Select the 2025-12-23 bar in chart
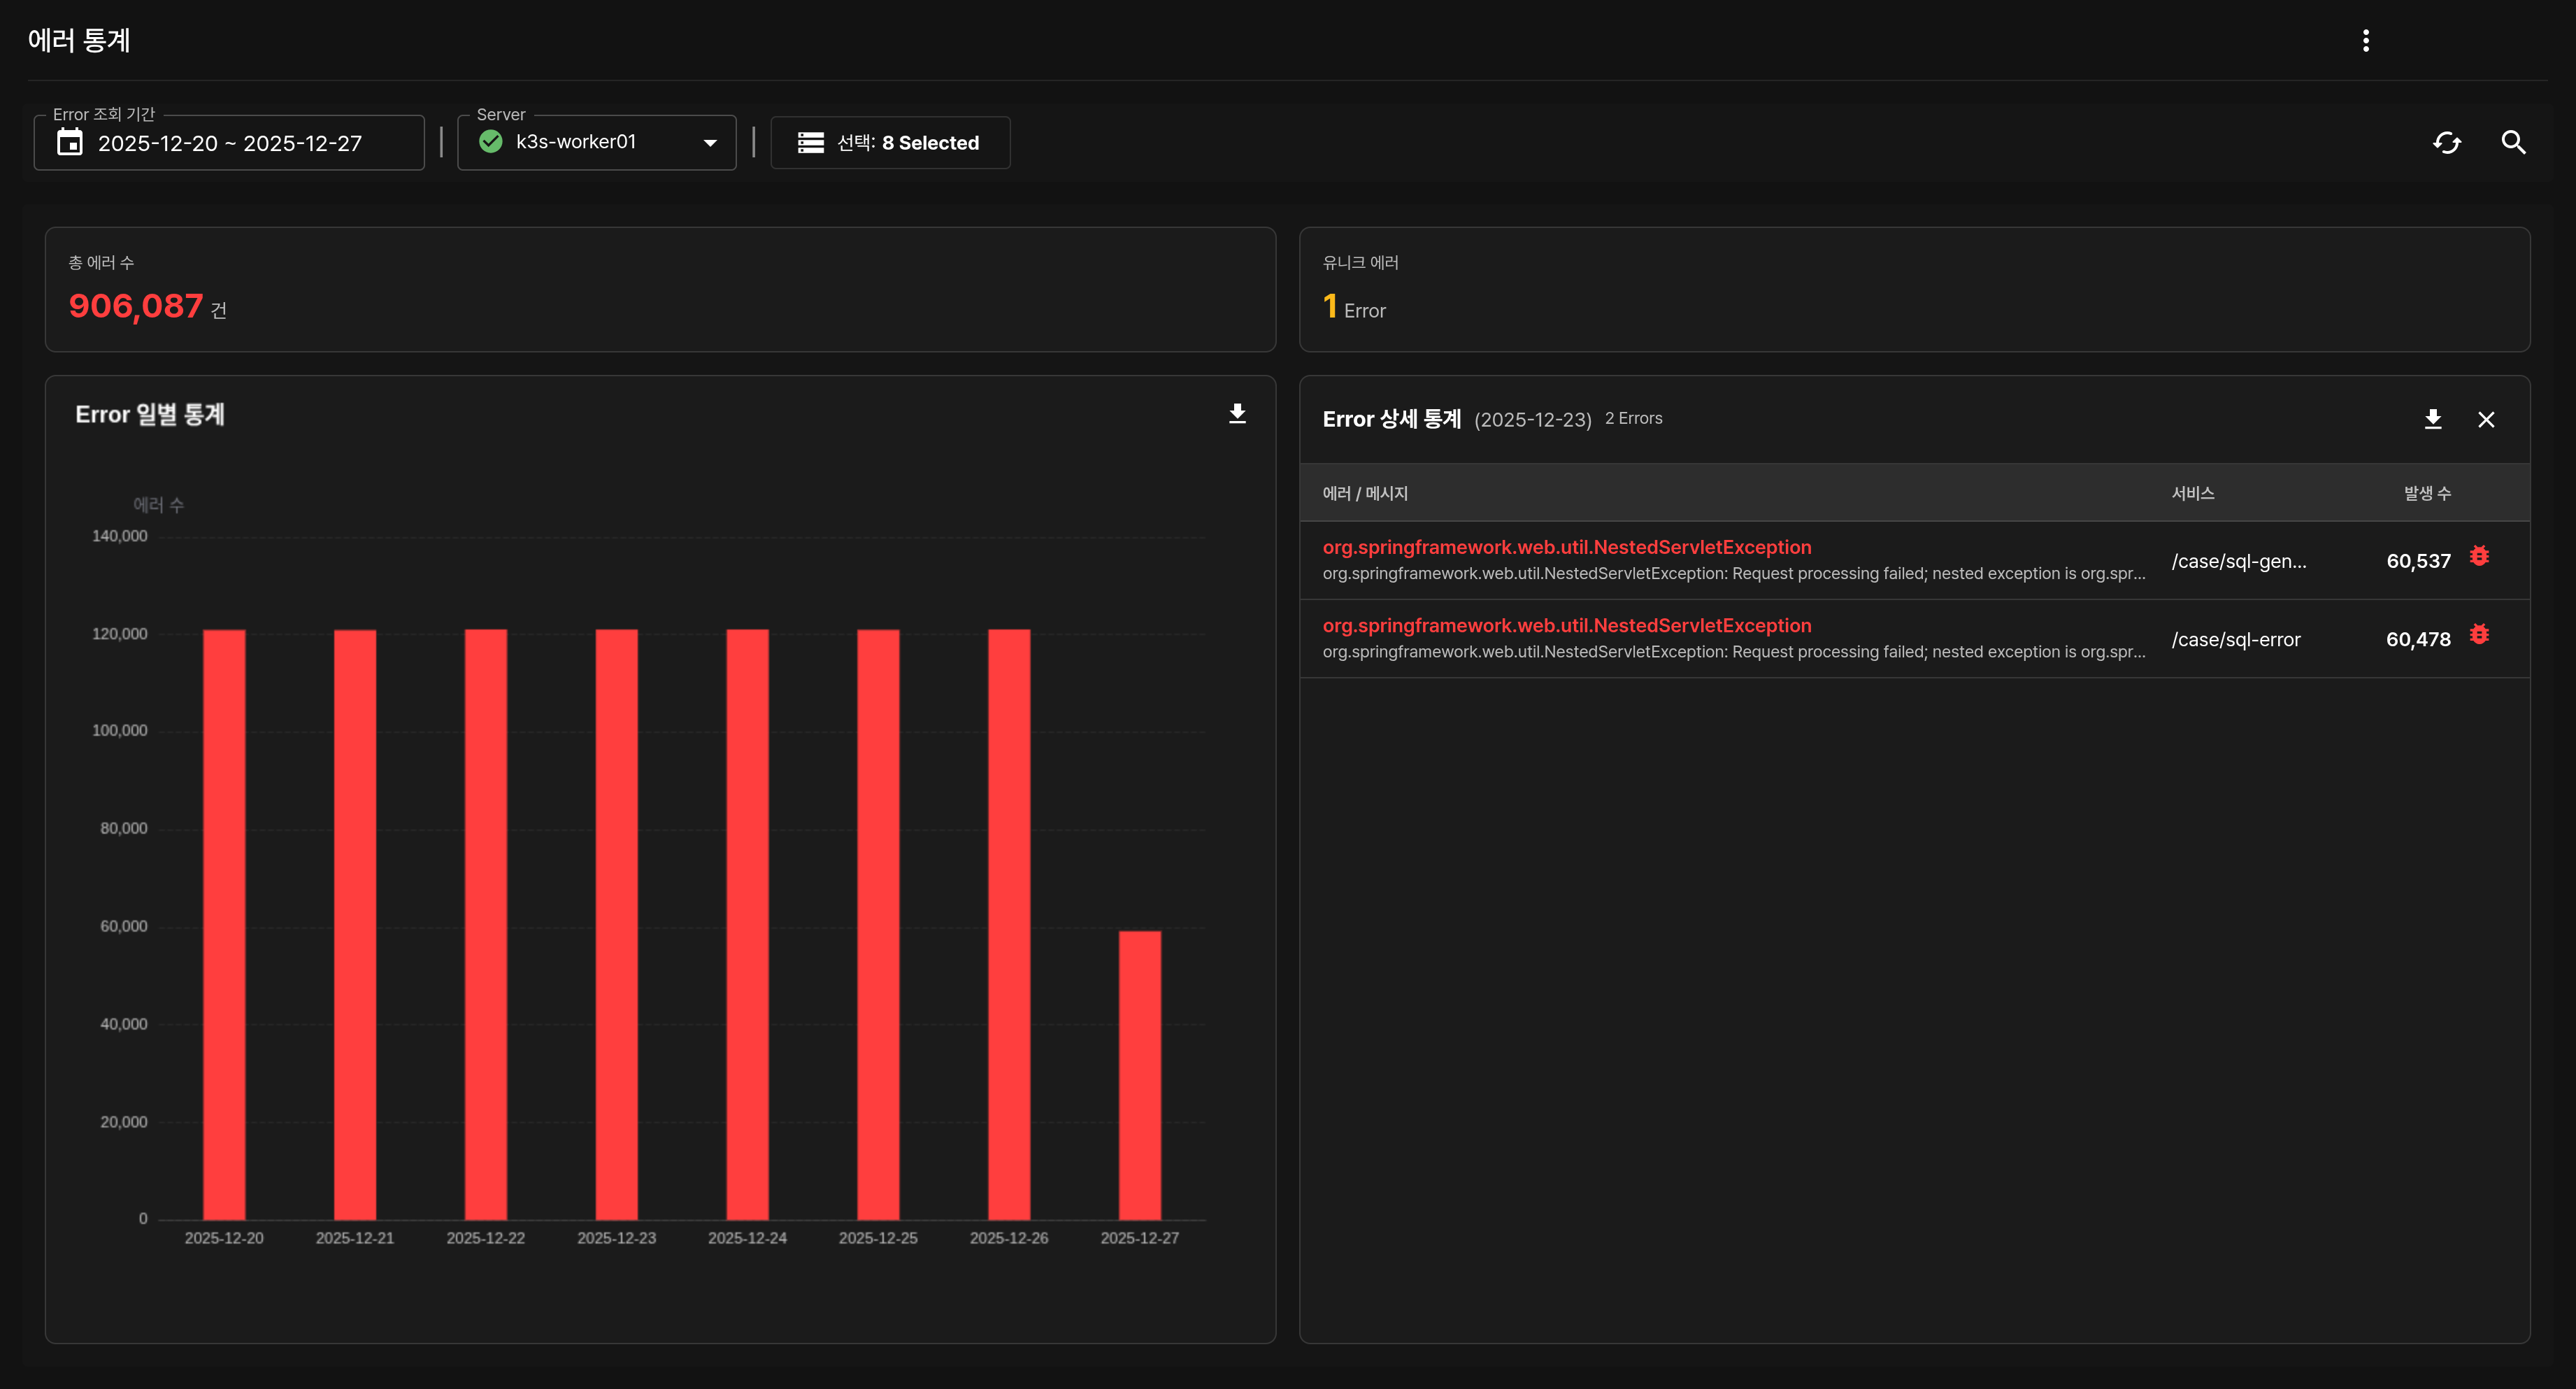Viewport: 2576px width, 1389px height. click(616, 924)
